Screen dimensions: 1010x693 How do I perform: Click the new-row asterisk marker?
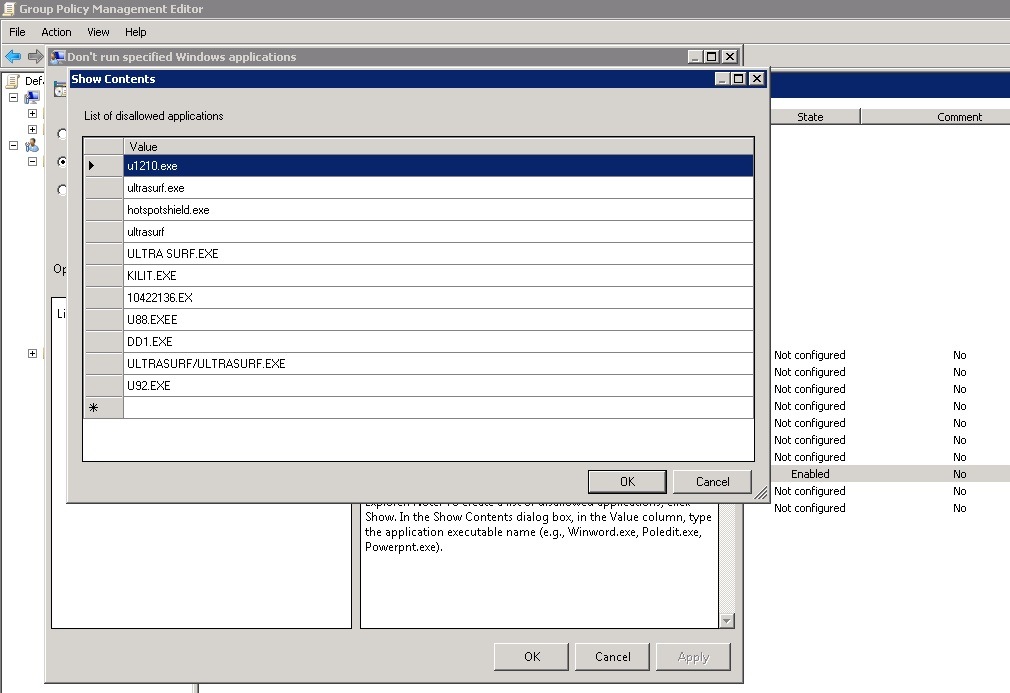point(93,408)
